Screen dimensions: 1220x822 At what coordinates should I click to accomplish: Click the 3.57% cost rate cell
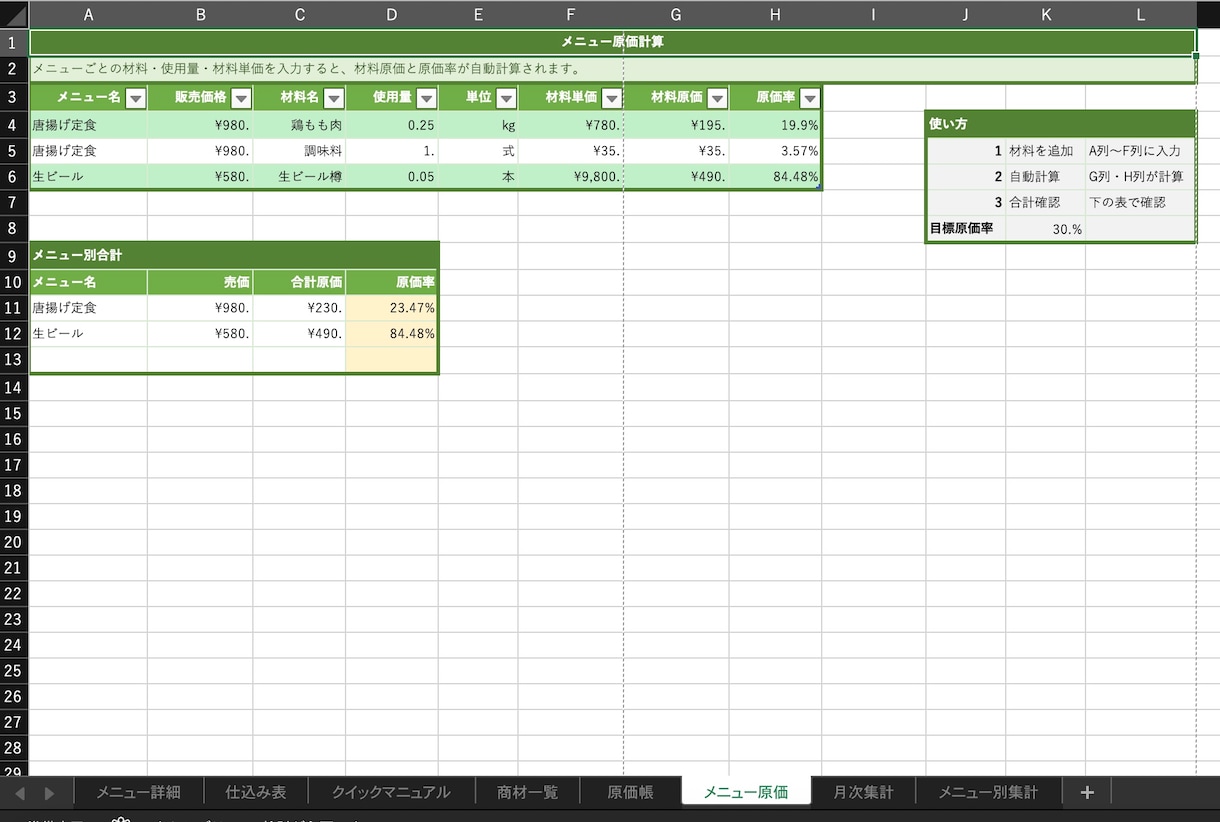pyautogui.click(x=775, y=151)
